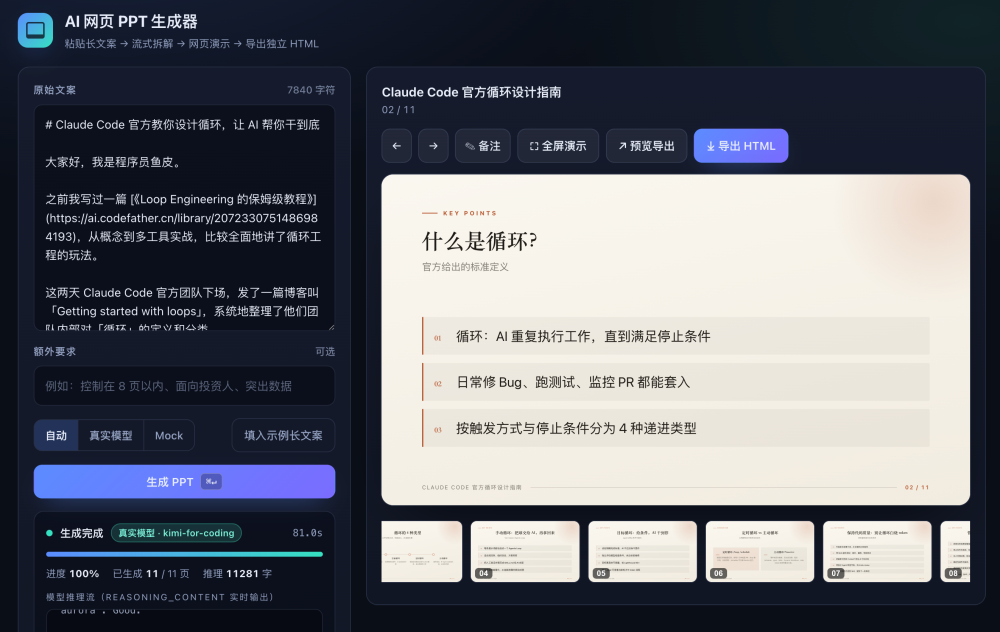Click the 81.0s elapsed time
1000x632 pixels.
point(307,533)
